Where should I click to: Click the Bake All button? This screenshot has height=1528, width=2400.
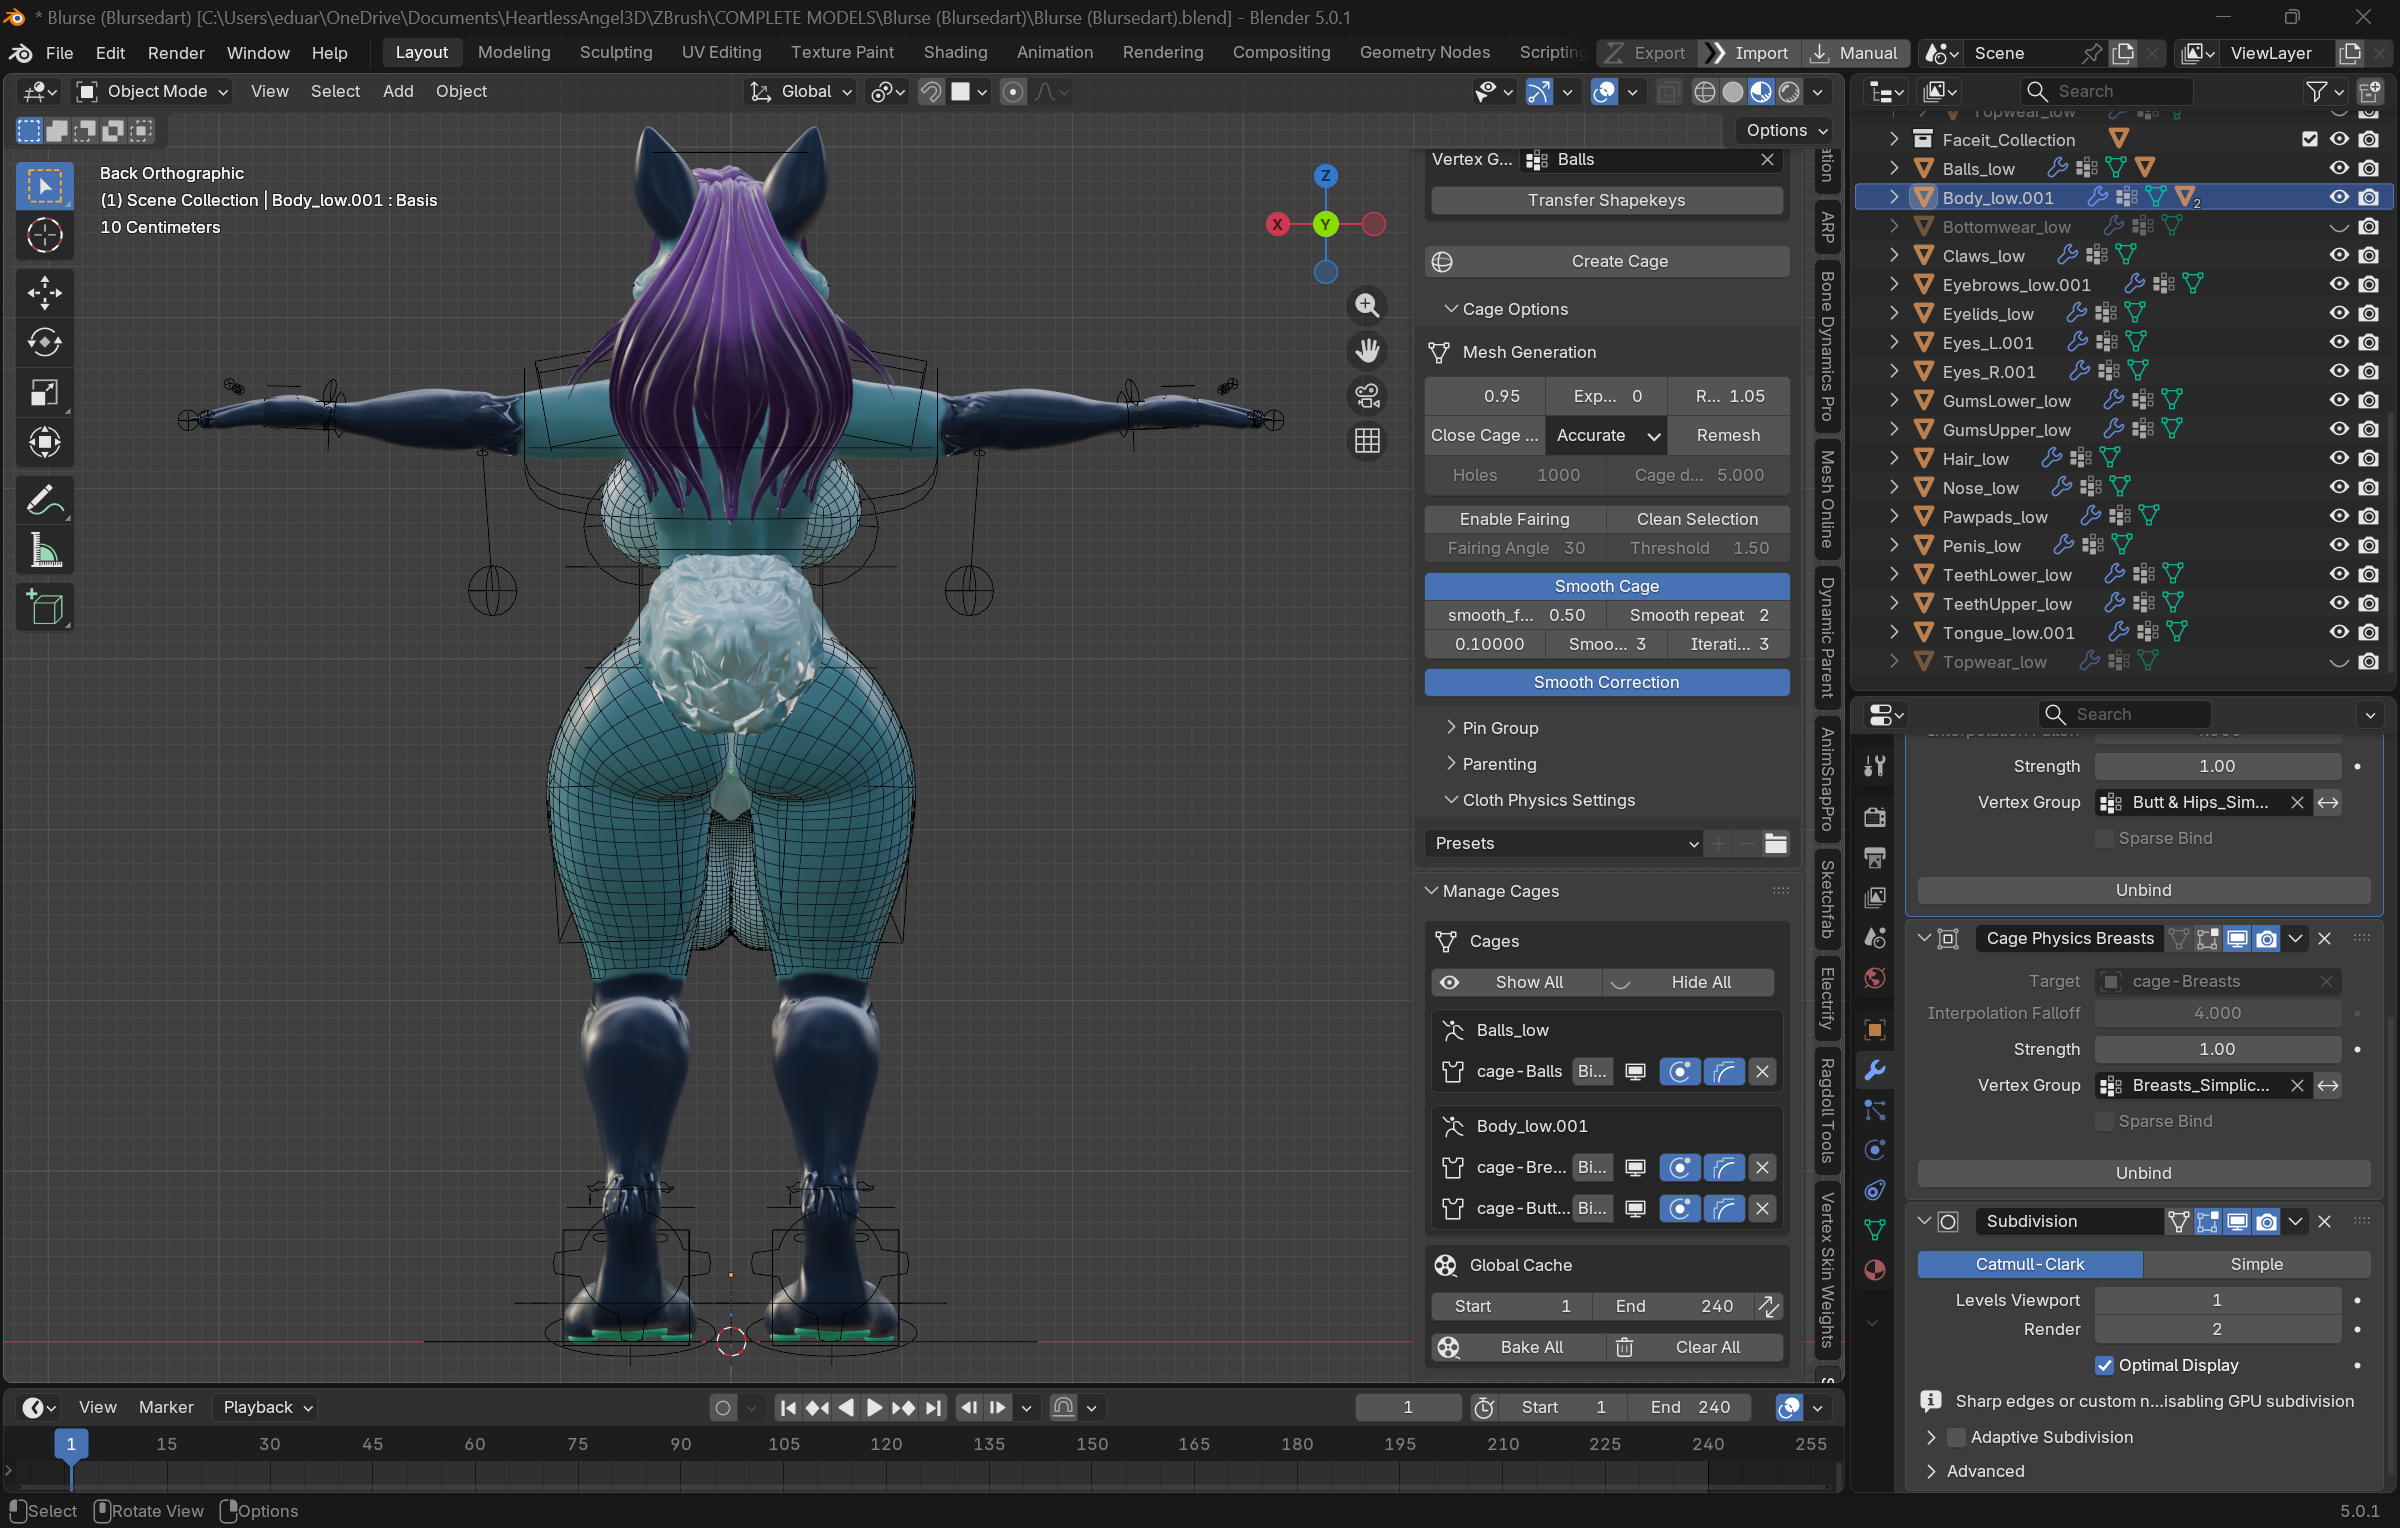1517,1348
